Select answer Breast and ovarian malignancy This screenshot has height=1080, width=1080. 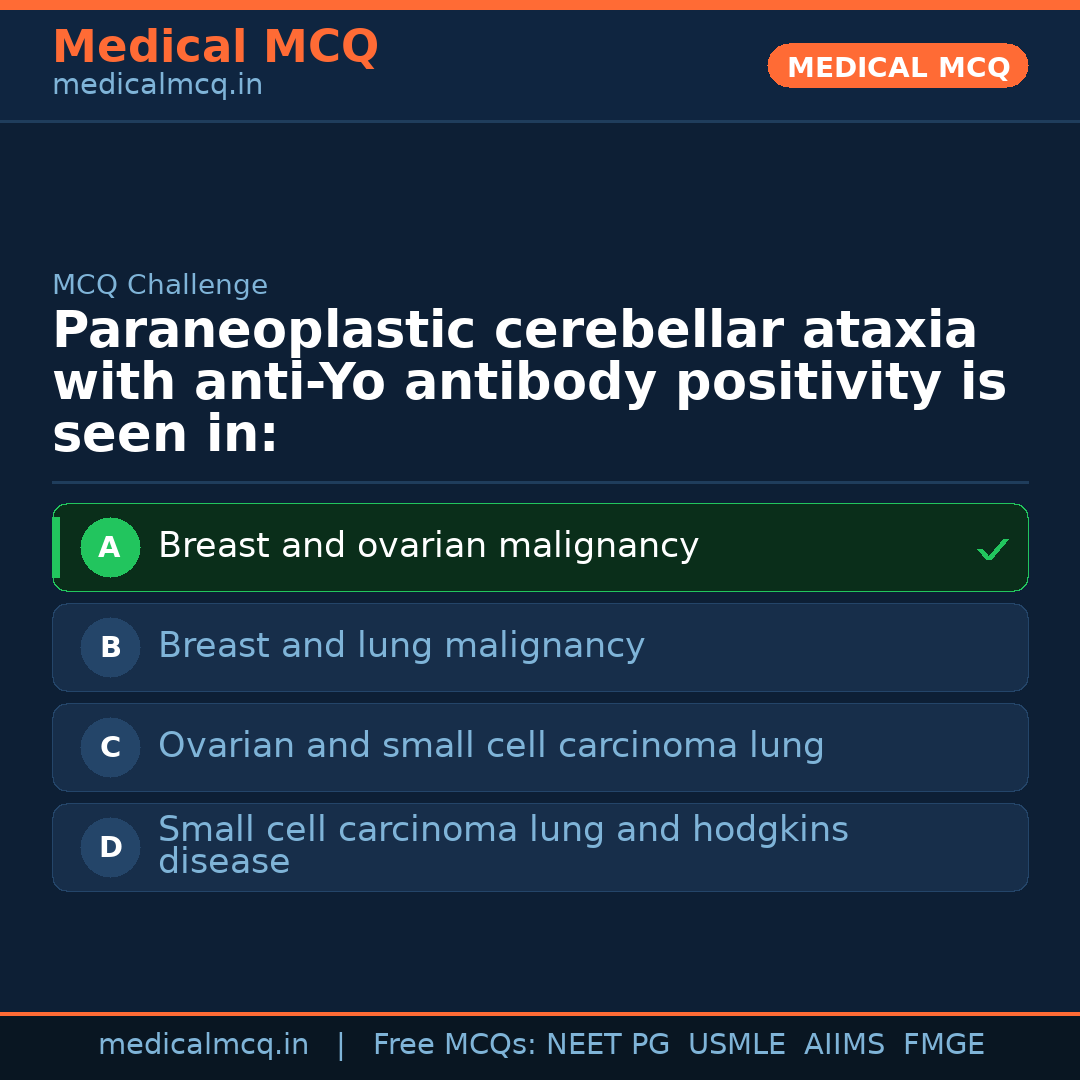click(428, 546)
